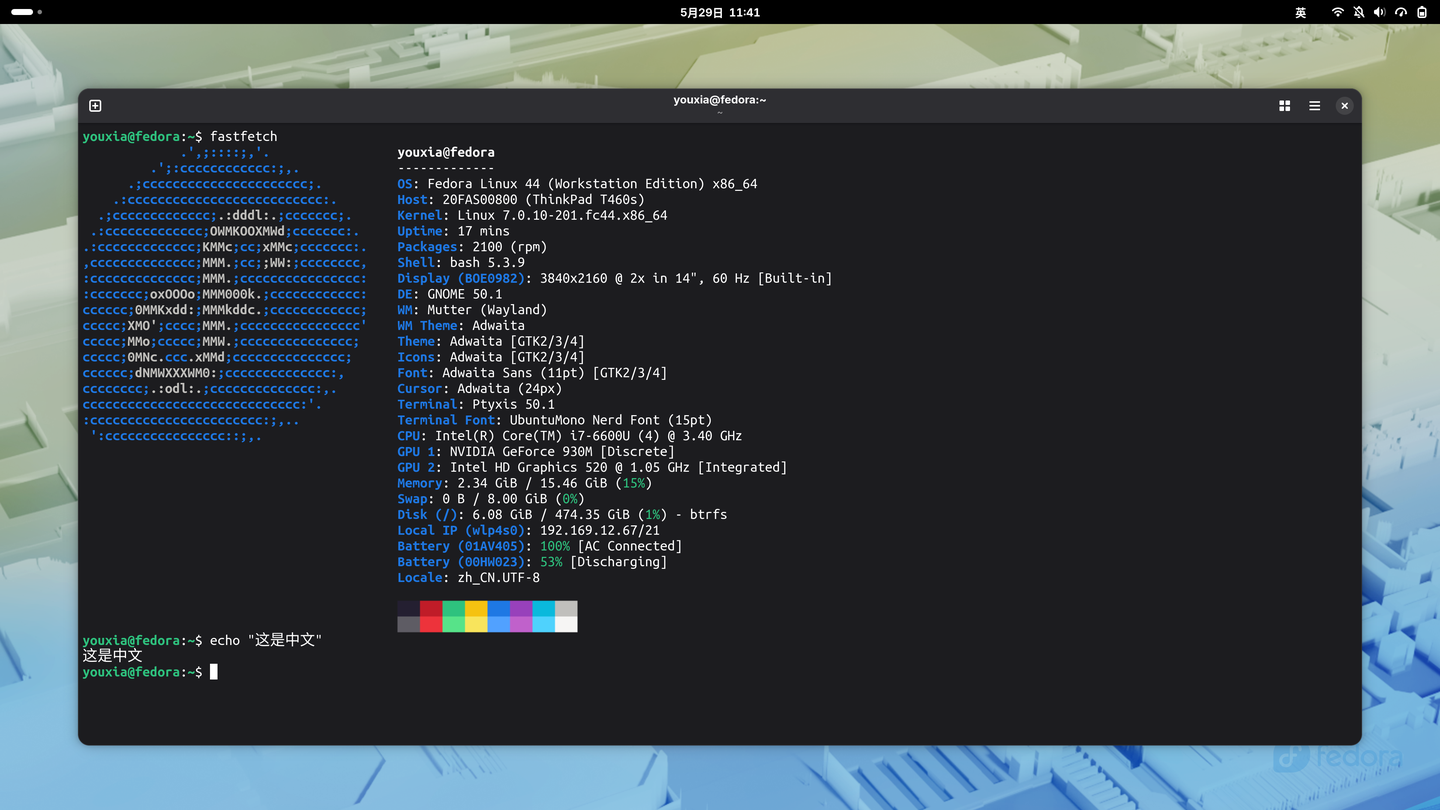This screenshot has height=810, width=1440.
Task: Open the calendar from the 5月29日 11:41 clock
Action: click(x=720, y=12)
